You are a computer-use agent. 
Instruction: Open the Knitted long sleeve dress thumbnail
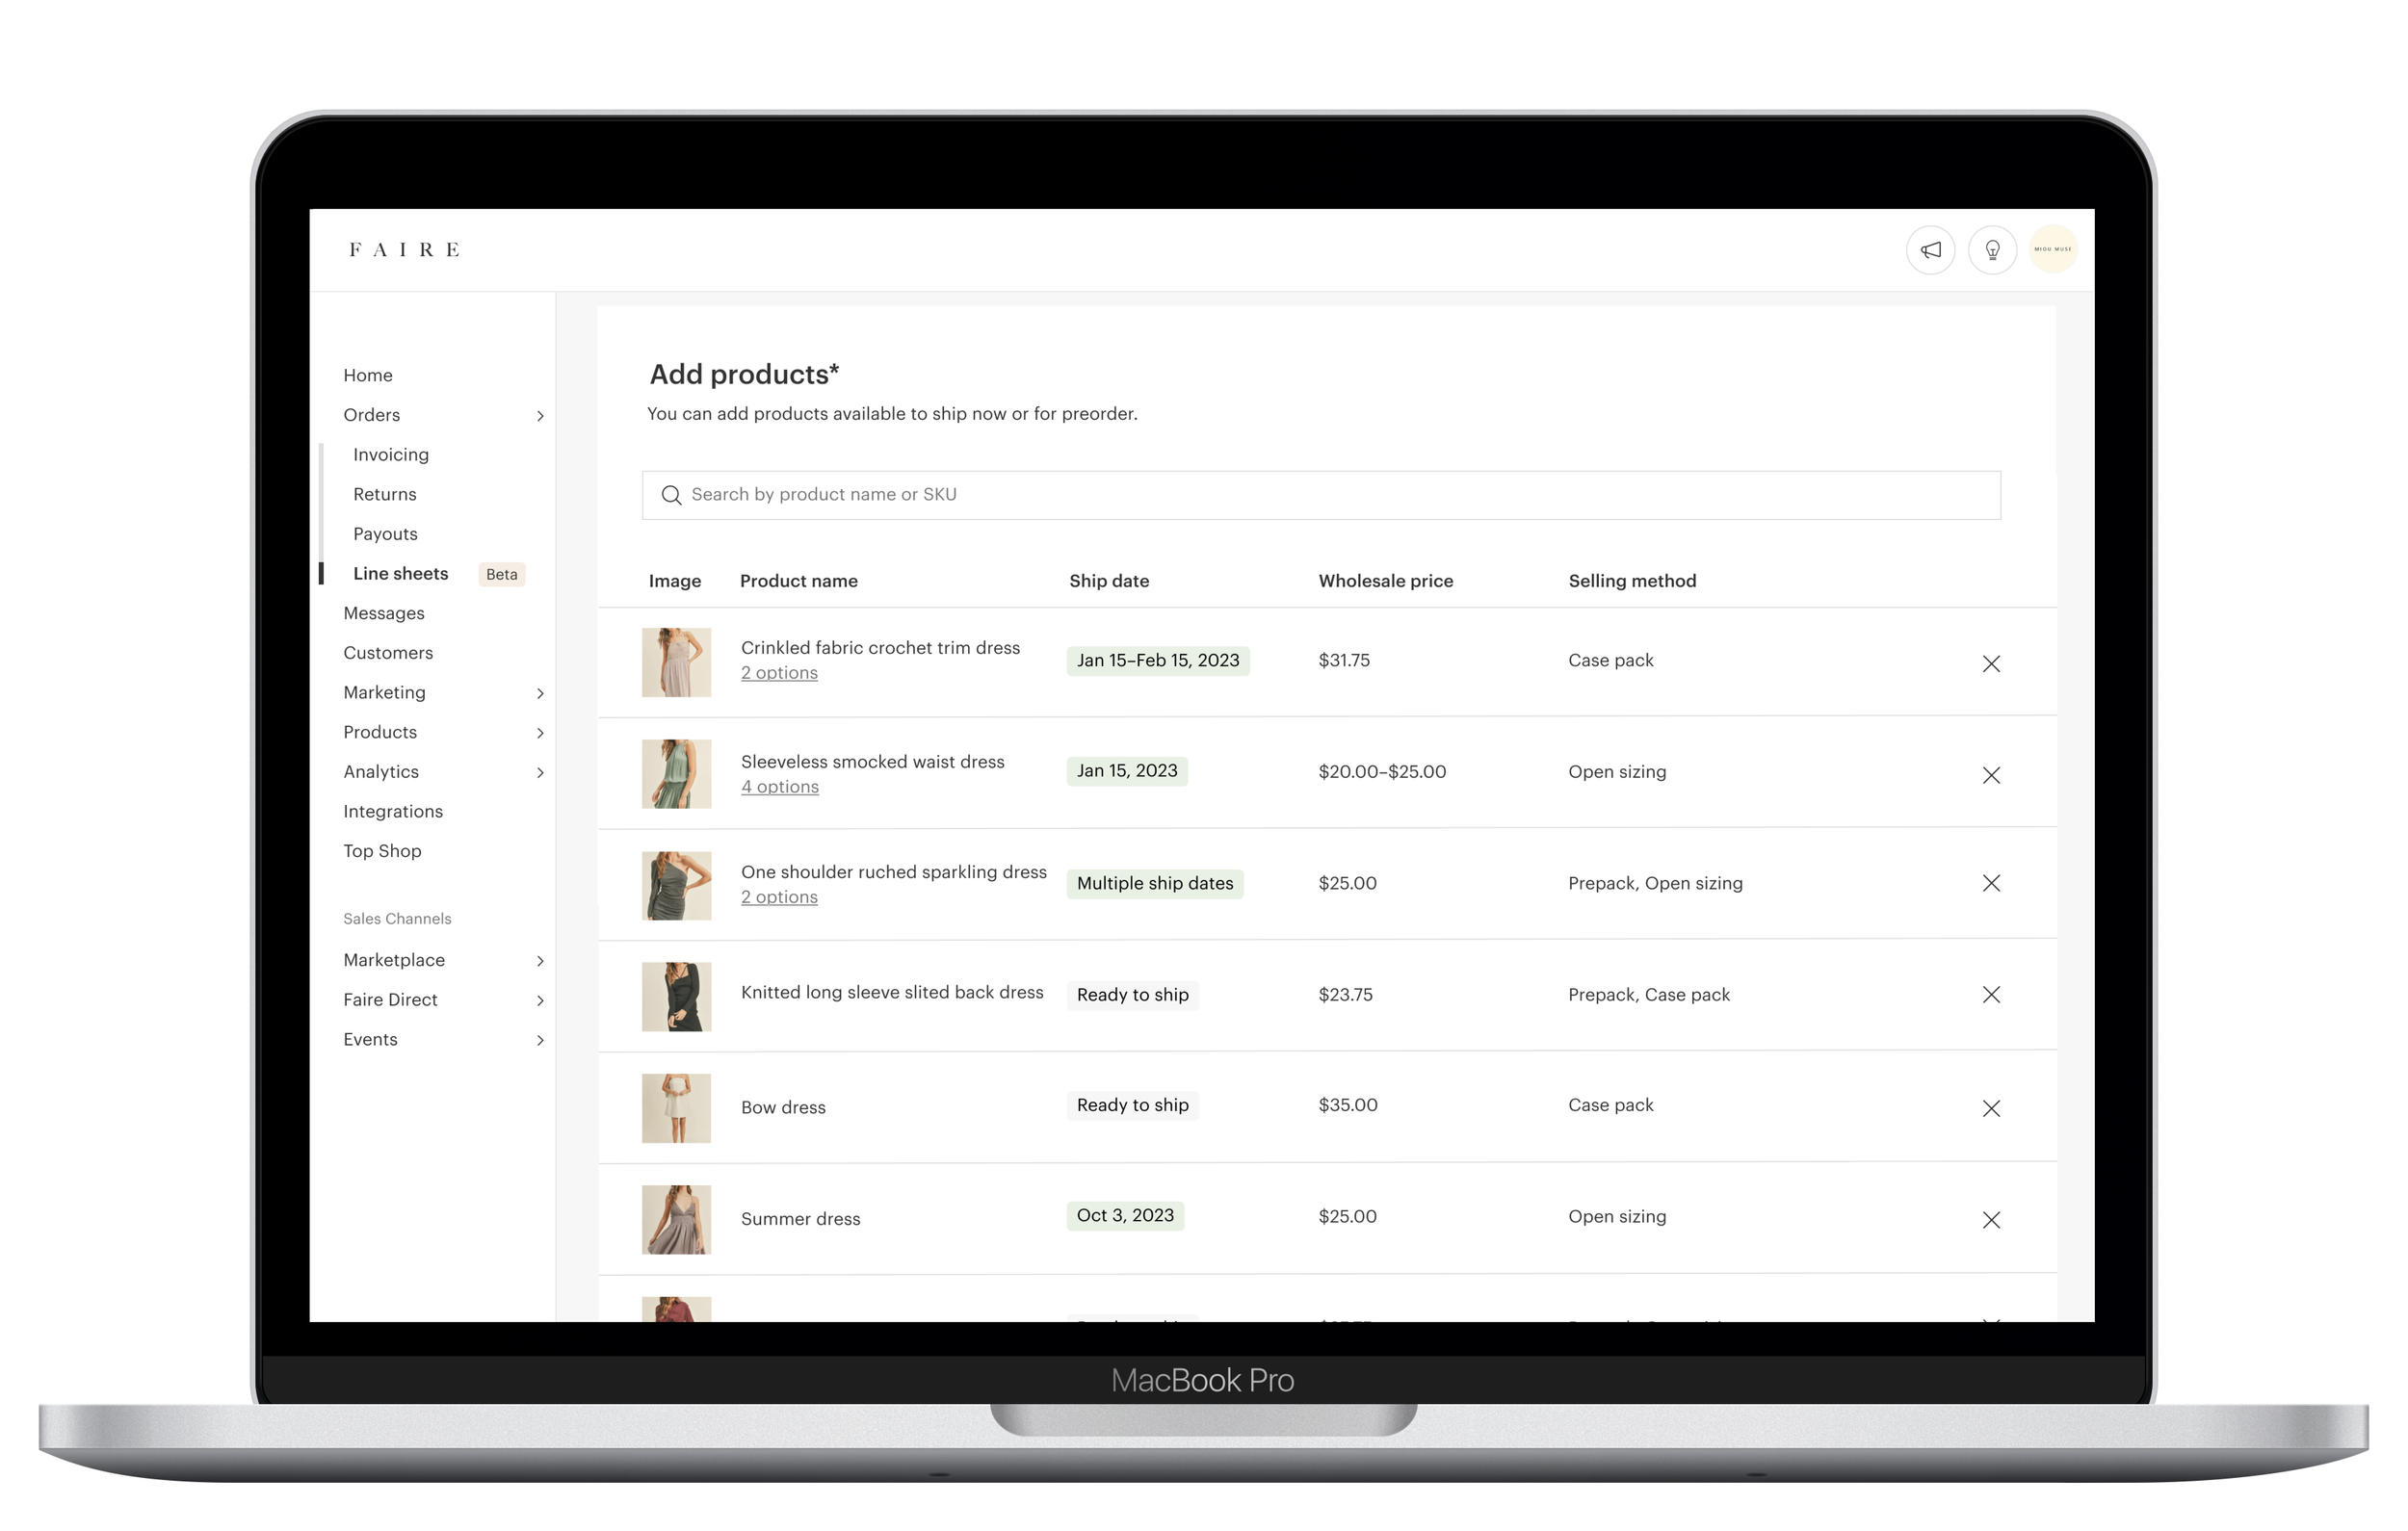(x=676, y=997)
